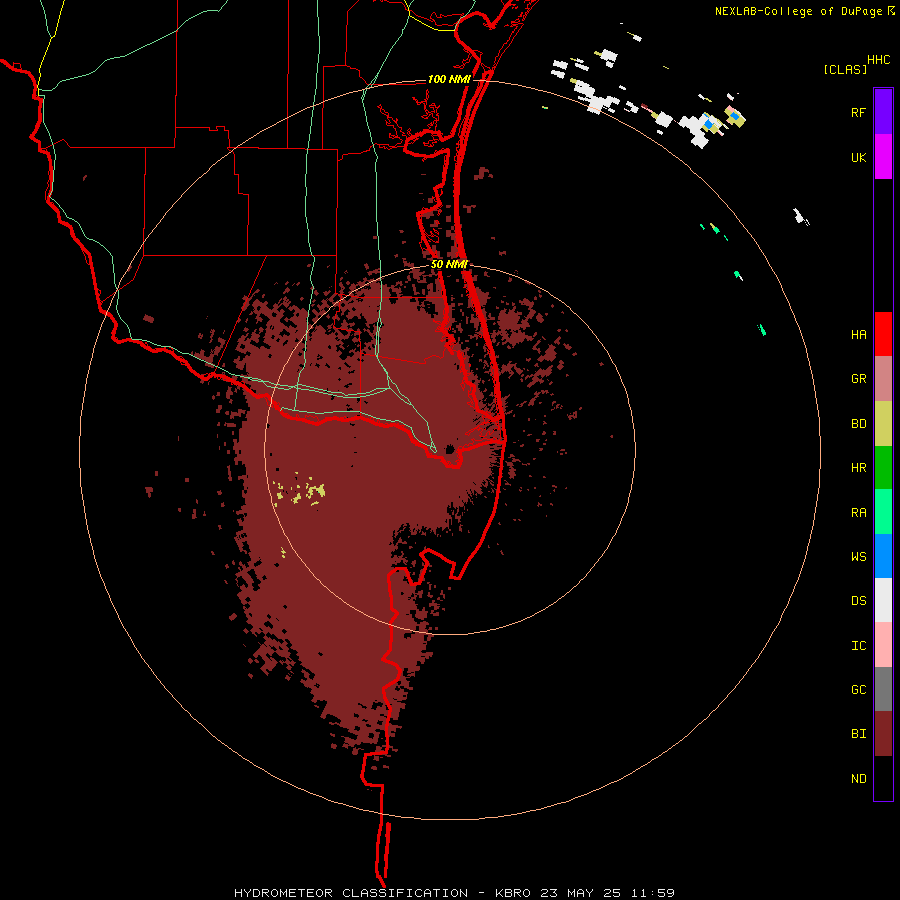Click the WS legend label

click(858, 557)
